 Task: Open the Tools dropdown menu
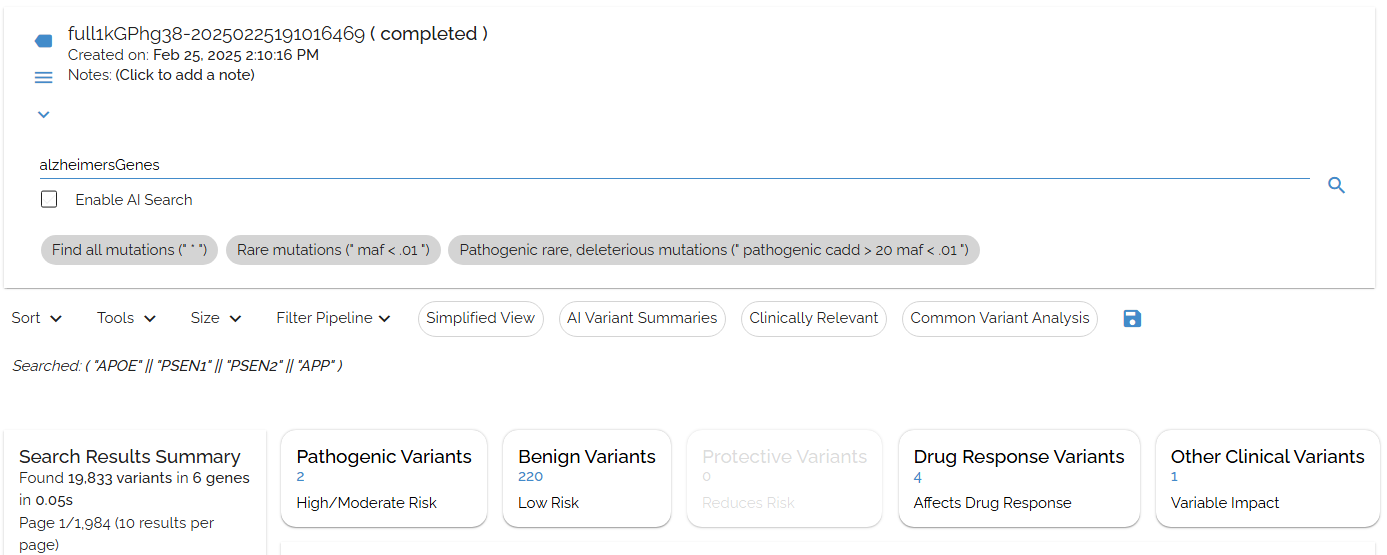[126, 318]
